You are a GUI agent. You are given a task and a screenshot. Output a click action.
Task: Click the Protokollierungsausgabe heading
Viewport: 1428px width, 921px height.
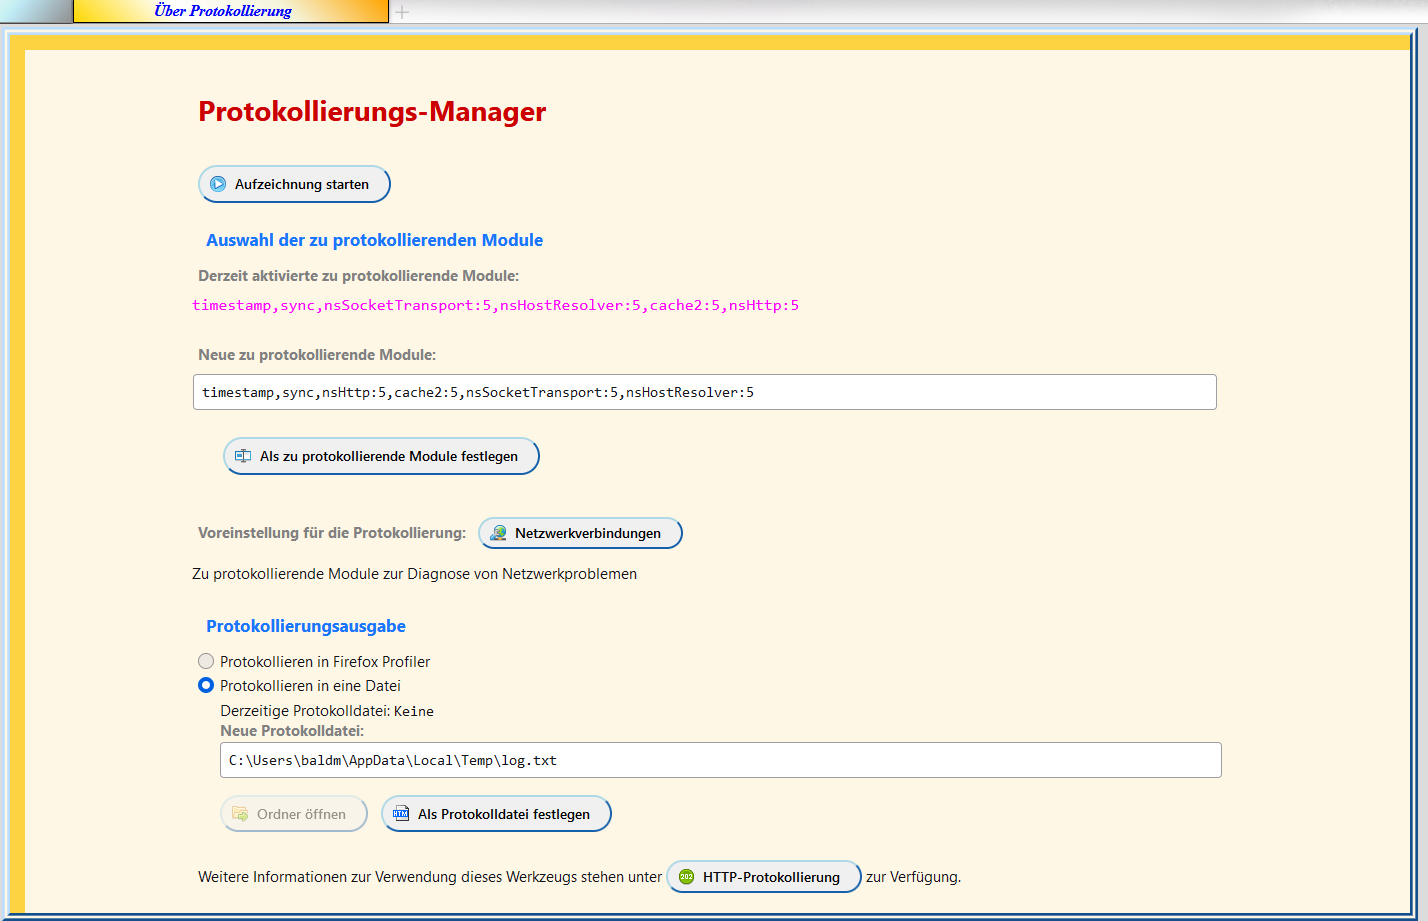coord(306,626)
